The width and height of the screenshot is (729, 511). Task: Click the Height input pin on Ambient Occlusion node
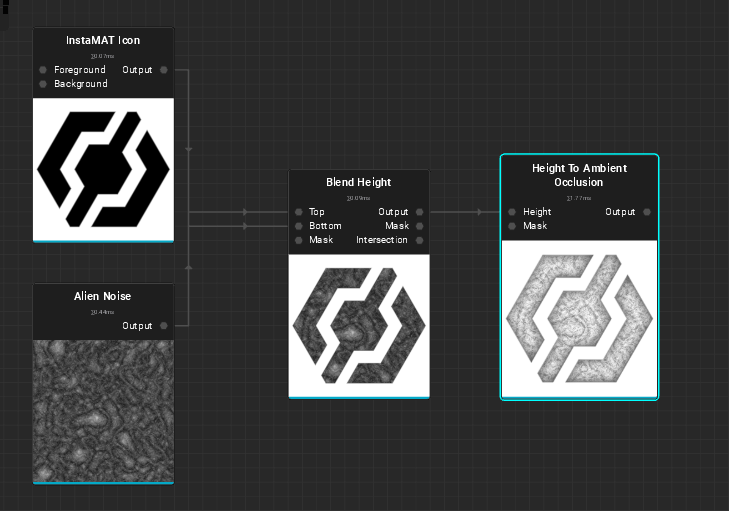tap(512, 212)
